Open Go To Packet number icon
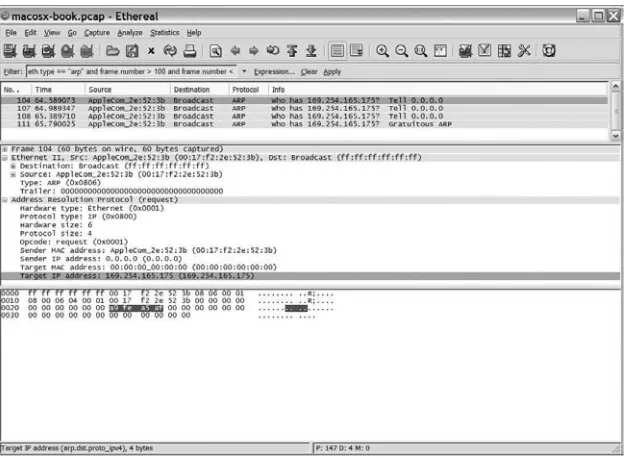Screen dimensions: 624x458 pos(273,51)
